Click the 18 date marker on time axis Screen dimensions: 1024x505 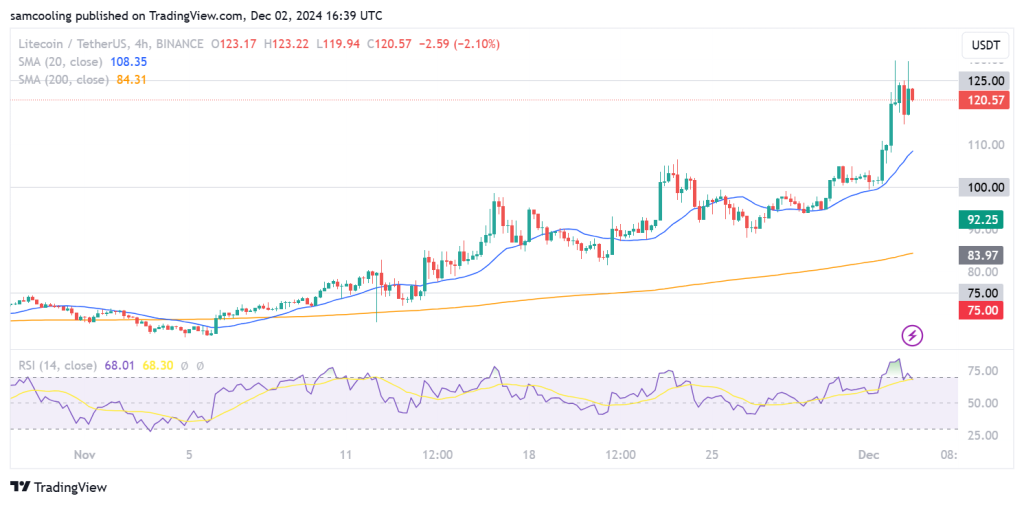[x=529, y=454]
